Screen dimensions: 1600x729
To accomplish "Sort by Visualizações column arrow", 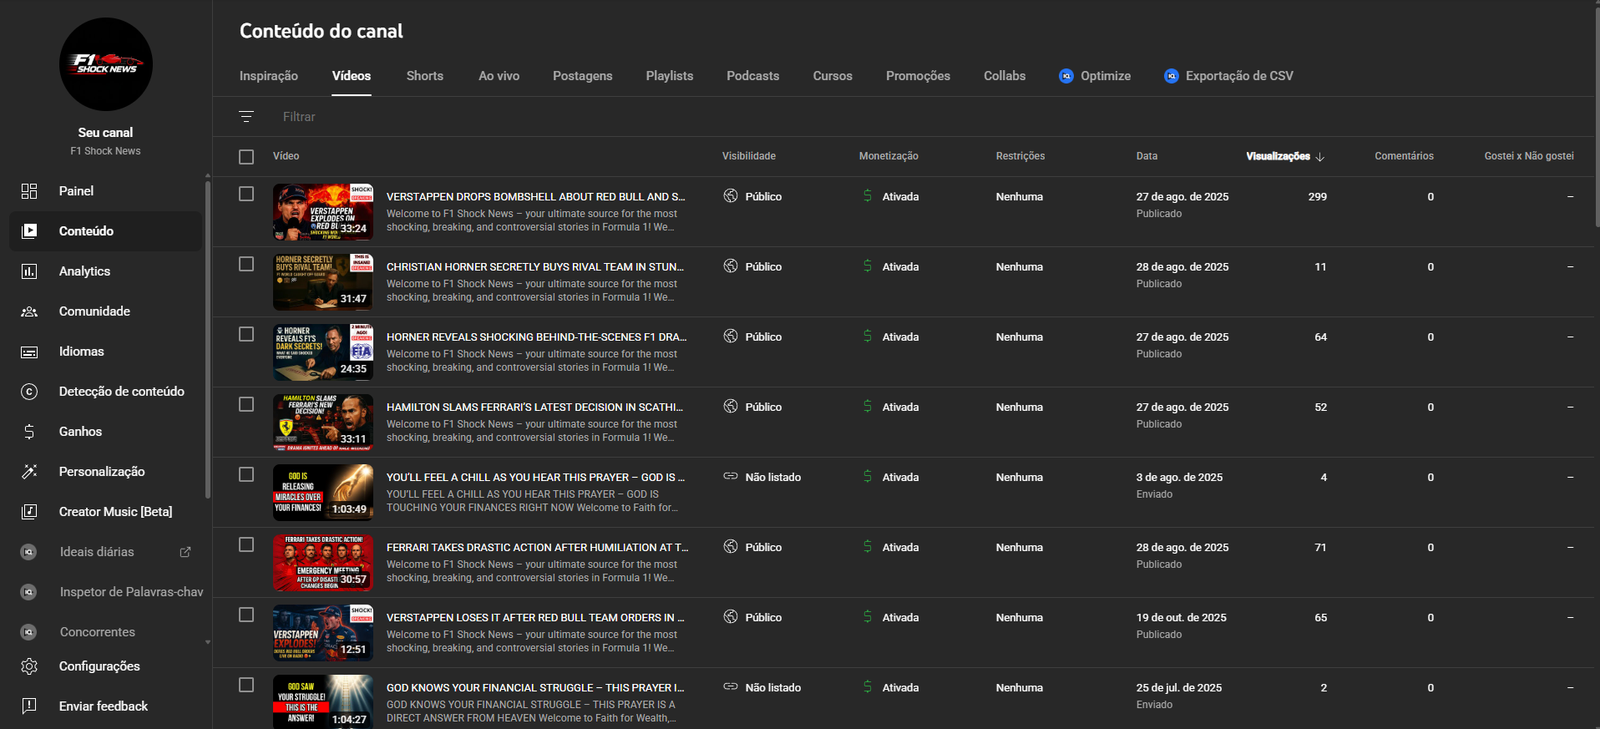I will point(1320,157).
